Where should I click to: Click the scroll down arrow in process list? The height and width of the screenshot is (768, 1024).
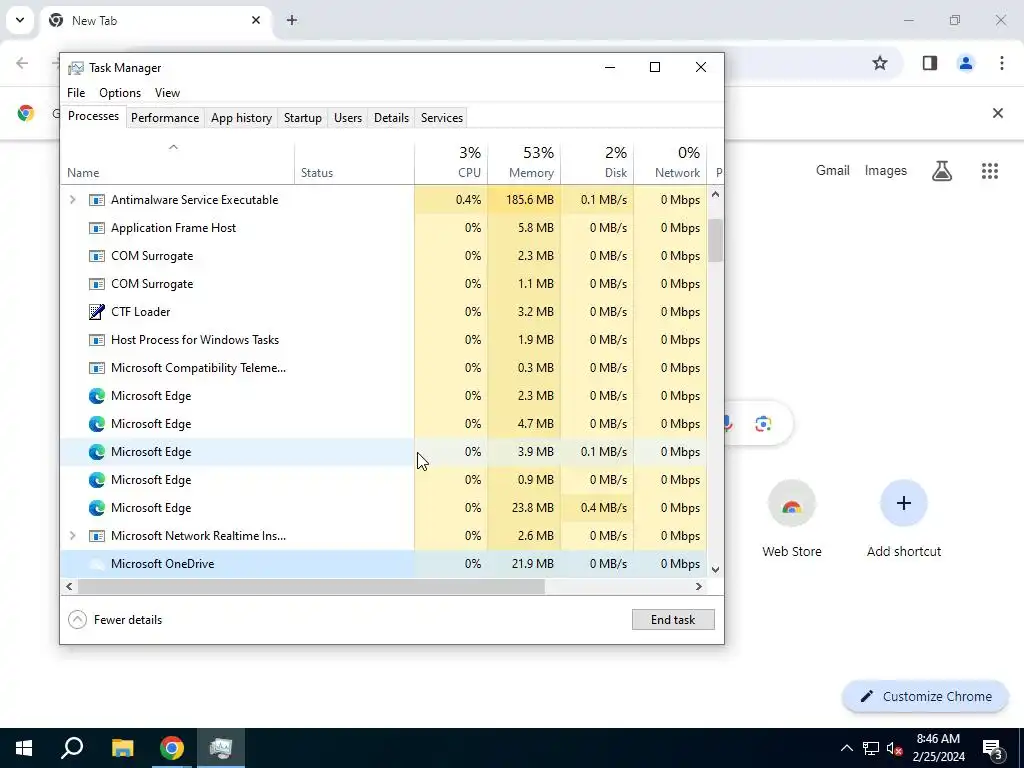pyautogui.click(x=715, y=569)
